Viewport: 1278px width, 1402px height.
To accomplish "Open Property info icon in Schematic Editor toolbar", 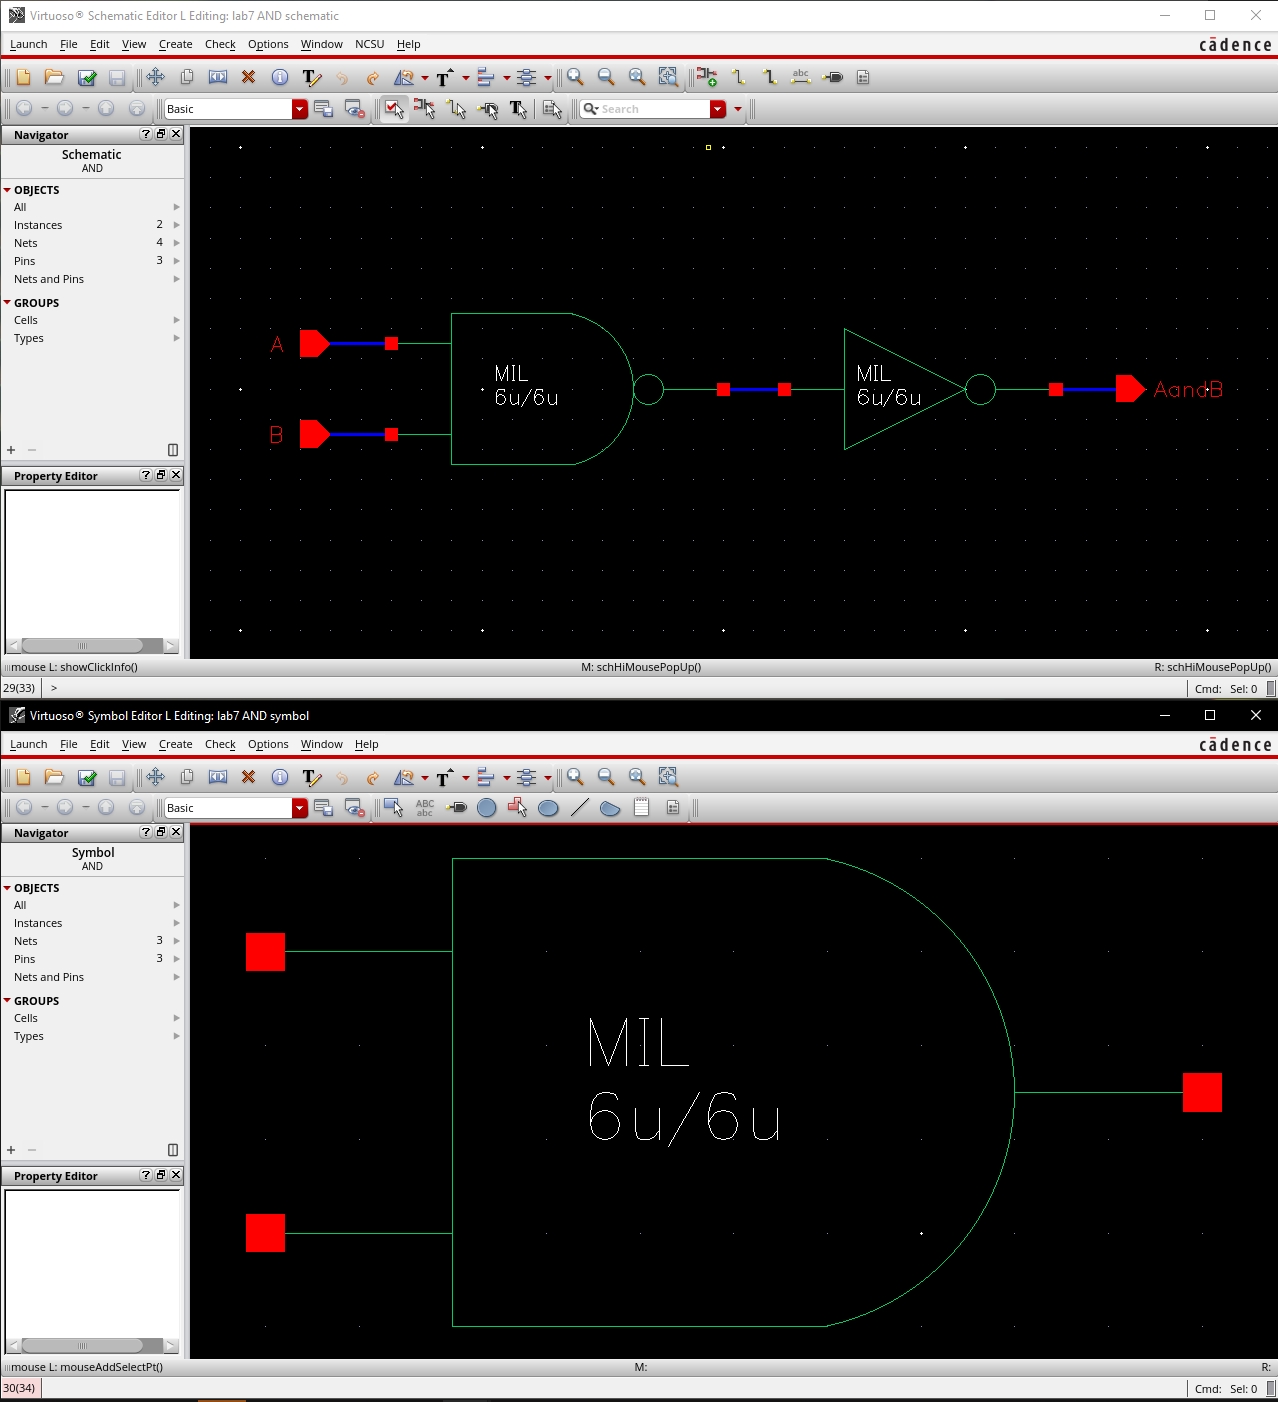I will click(x=280, y=77).
